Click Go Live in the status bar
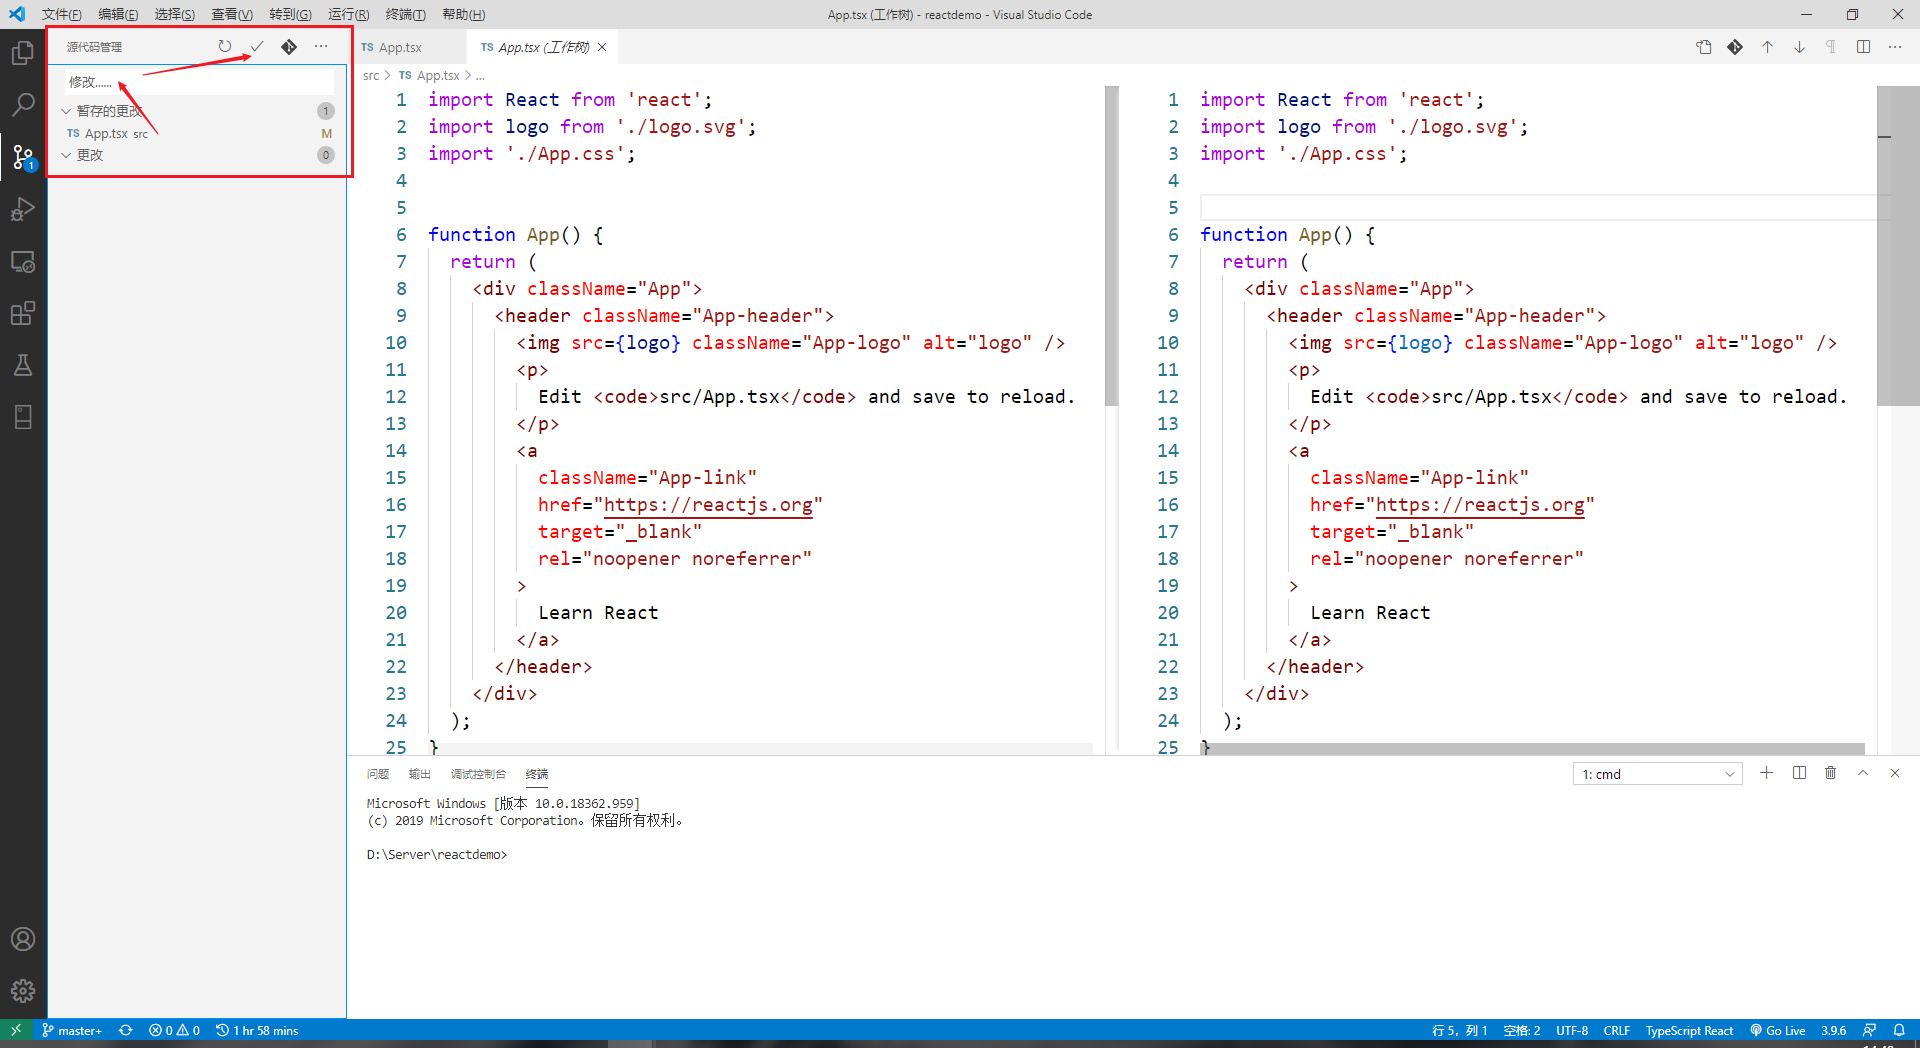Viewport: 1920px width, 1048px height. [1777, 1030]
